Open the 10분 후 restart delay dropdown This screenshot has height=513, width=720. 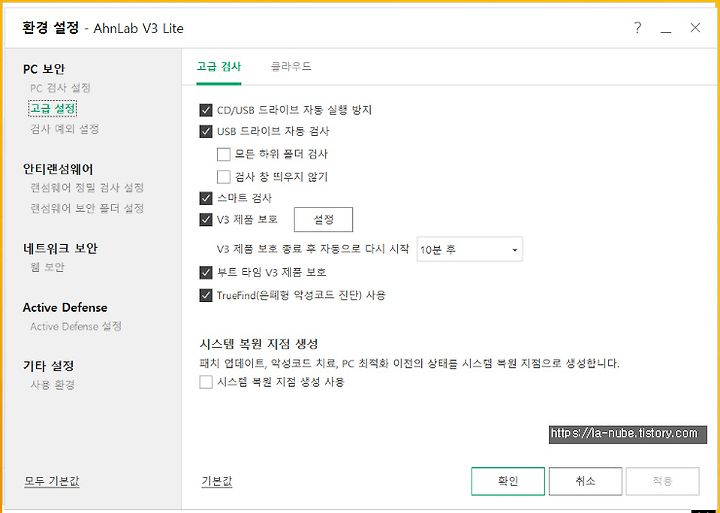[x=469, y=249]
